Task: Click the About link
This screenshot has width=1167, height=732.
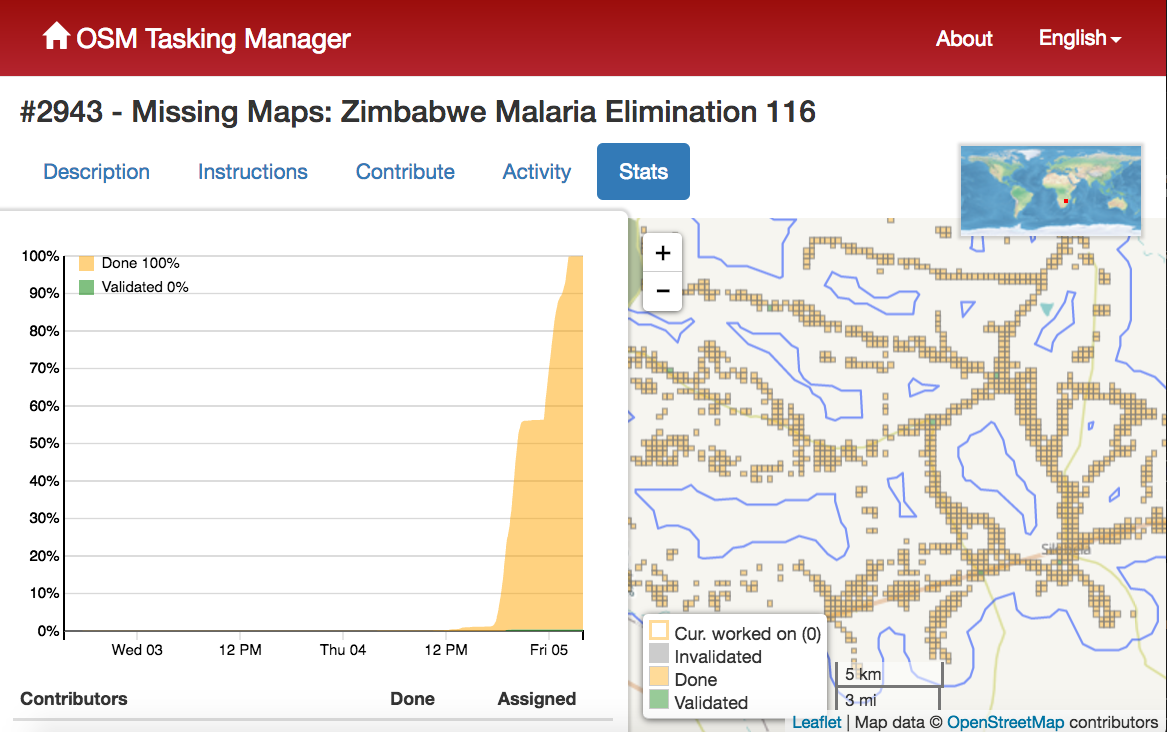Action: (x=963, y=39)
